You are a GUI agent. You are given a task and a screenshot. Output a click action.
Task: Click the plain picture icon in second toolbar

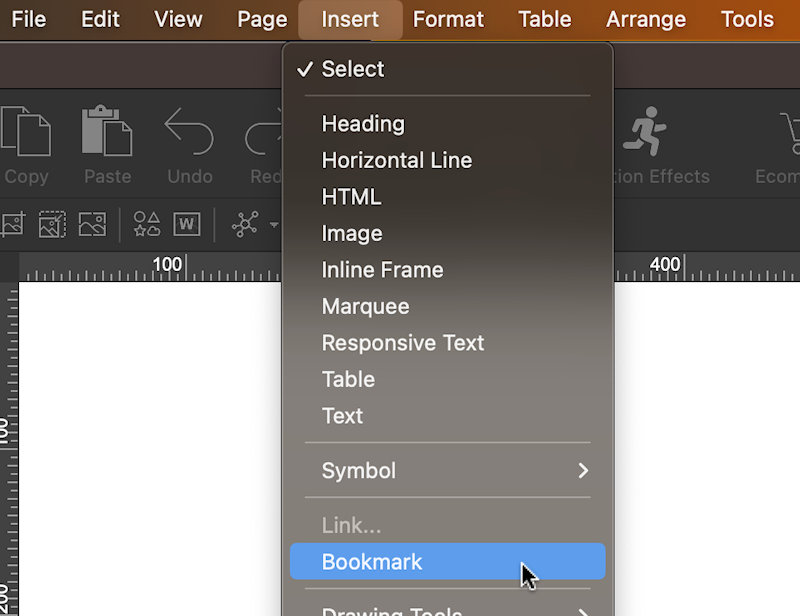92,224
